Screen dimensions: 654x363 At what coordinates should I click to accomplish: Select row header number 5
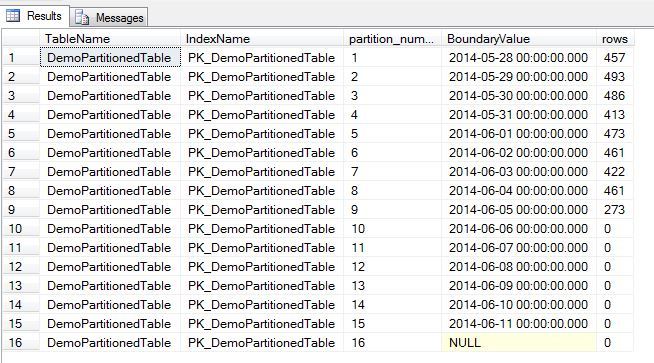pos(21,134)
